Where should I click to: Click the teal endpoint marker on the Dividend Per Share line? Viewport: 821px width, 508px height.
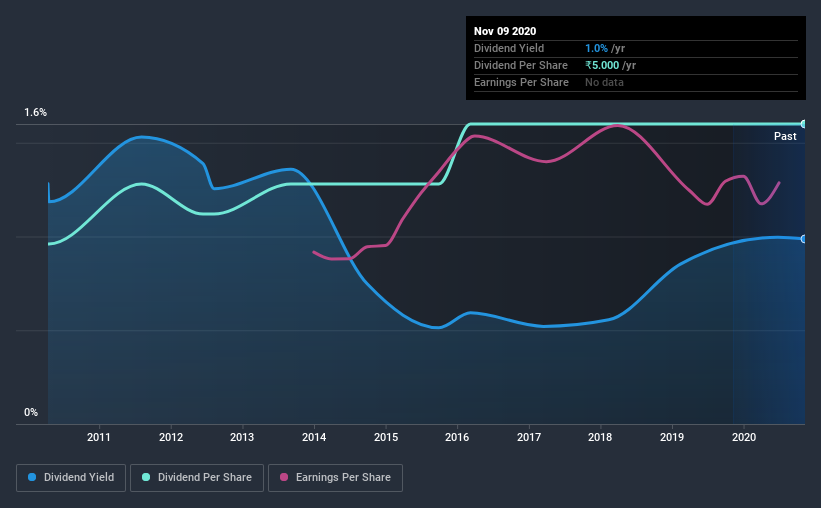(x=804, y=124)
